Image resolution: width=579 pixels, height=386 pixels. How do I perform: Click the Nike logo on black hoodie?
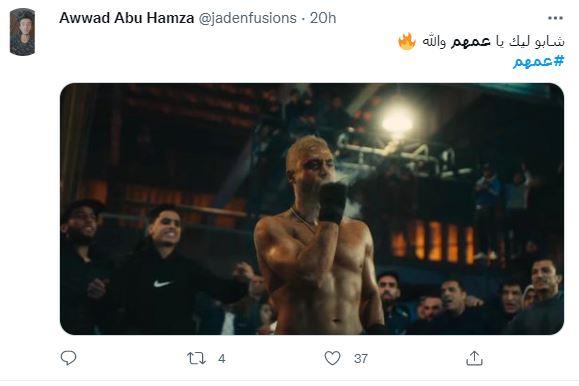tap(162, 284)
